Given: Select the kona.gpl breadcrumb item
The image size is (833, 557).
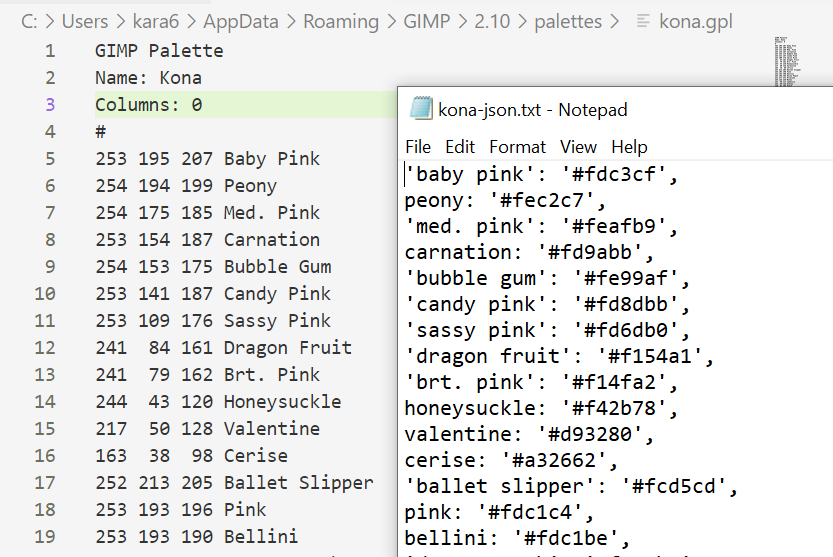Looking at the screenshot, I should (x=696, y=21).
